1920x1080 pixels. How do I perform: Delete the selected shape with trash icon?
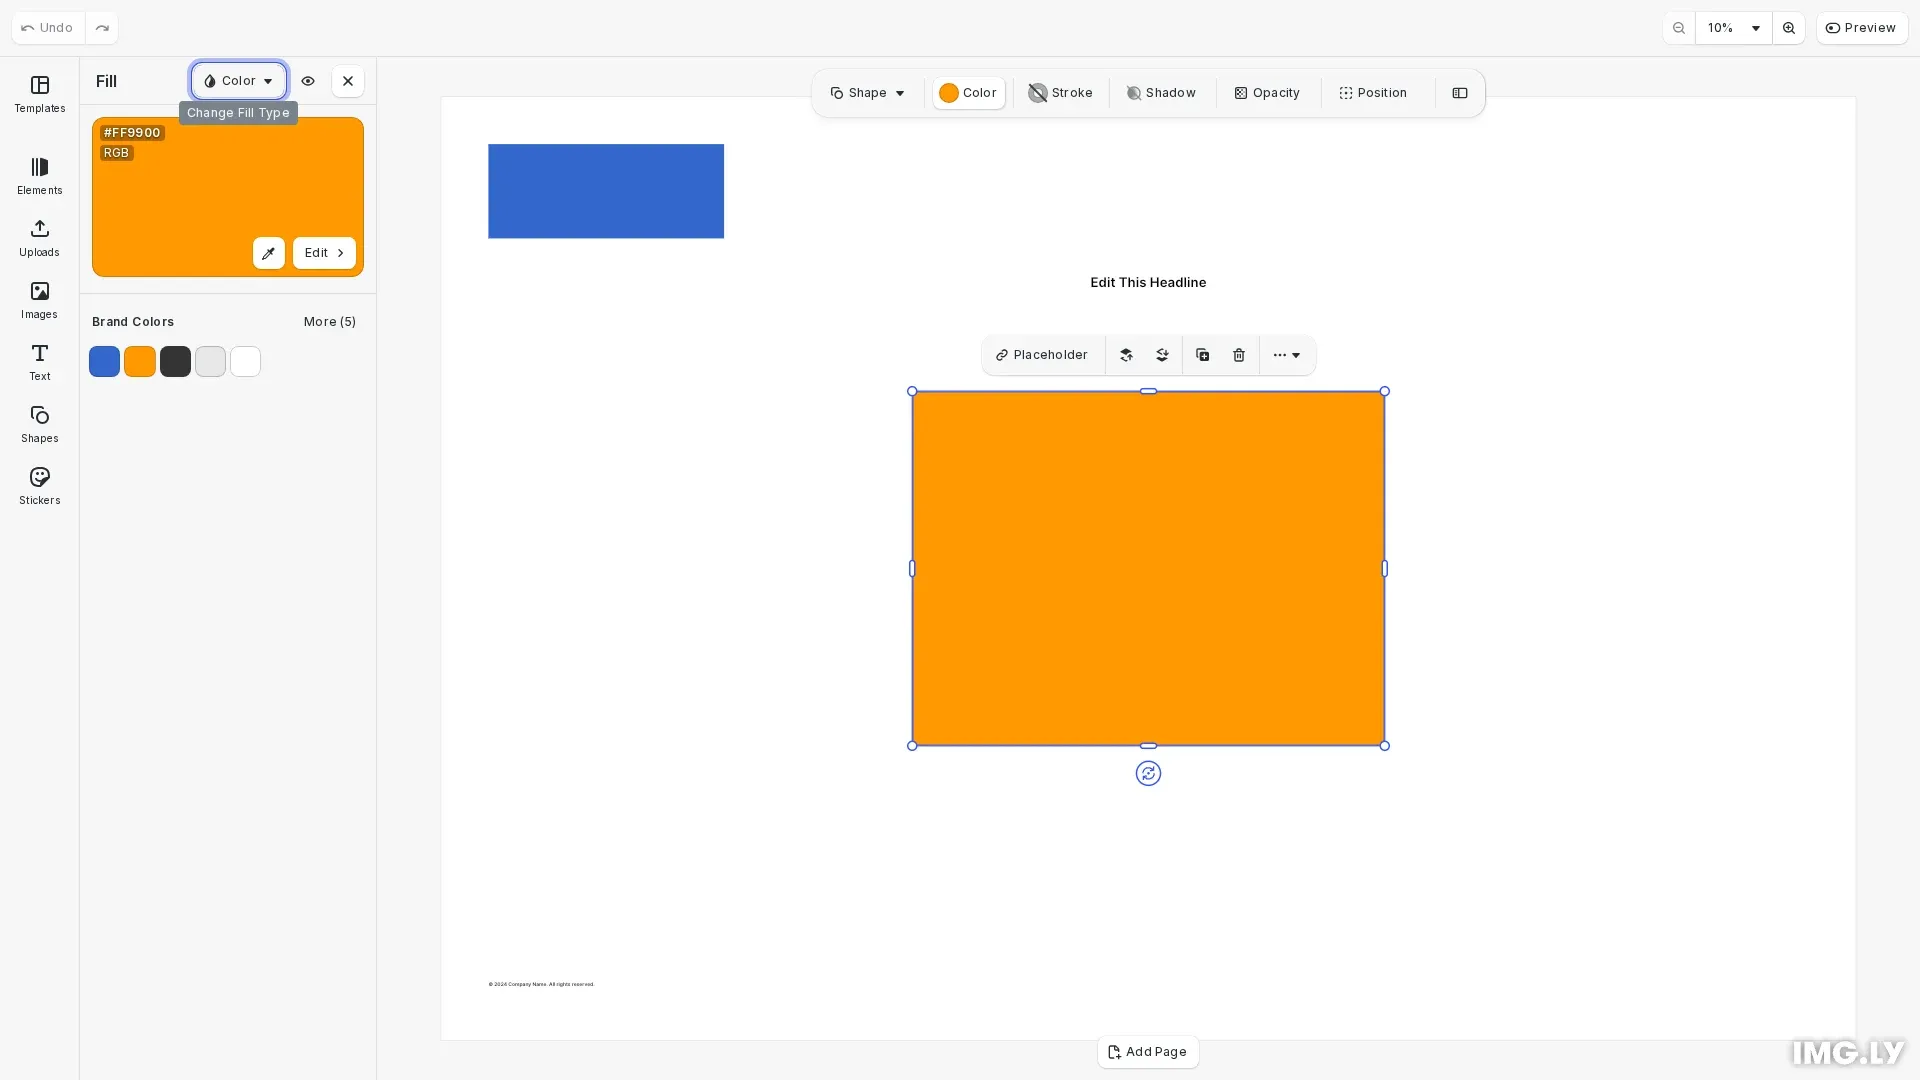click(1238, 355)
